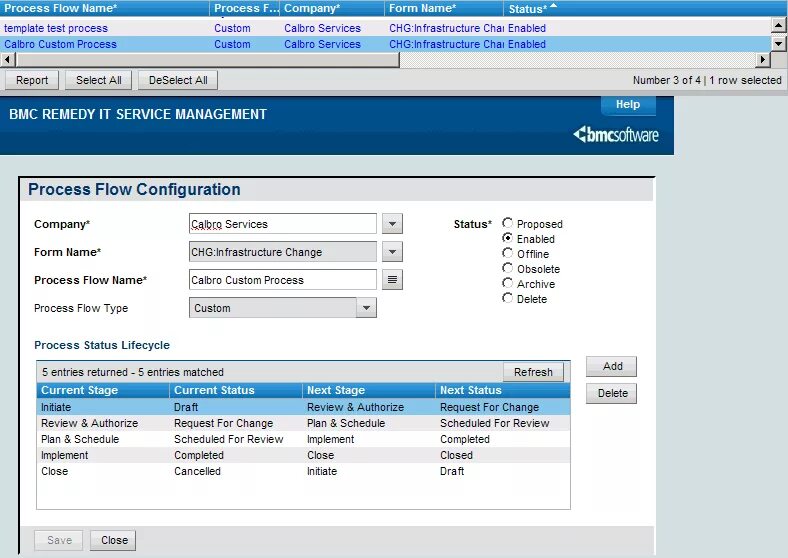This screenshot has height=558, width=788.
Task: Select the Enabled status radio button
Action: click(508, 238)
